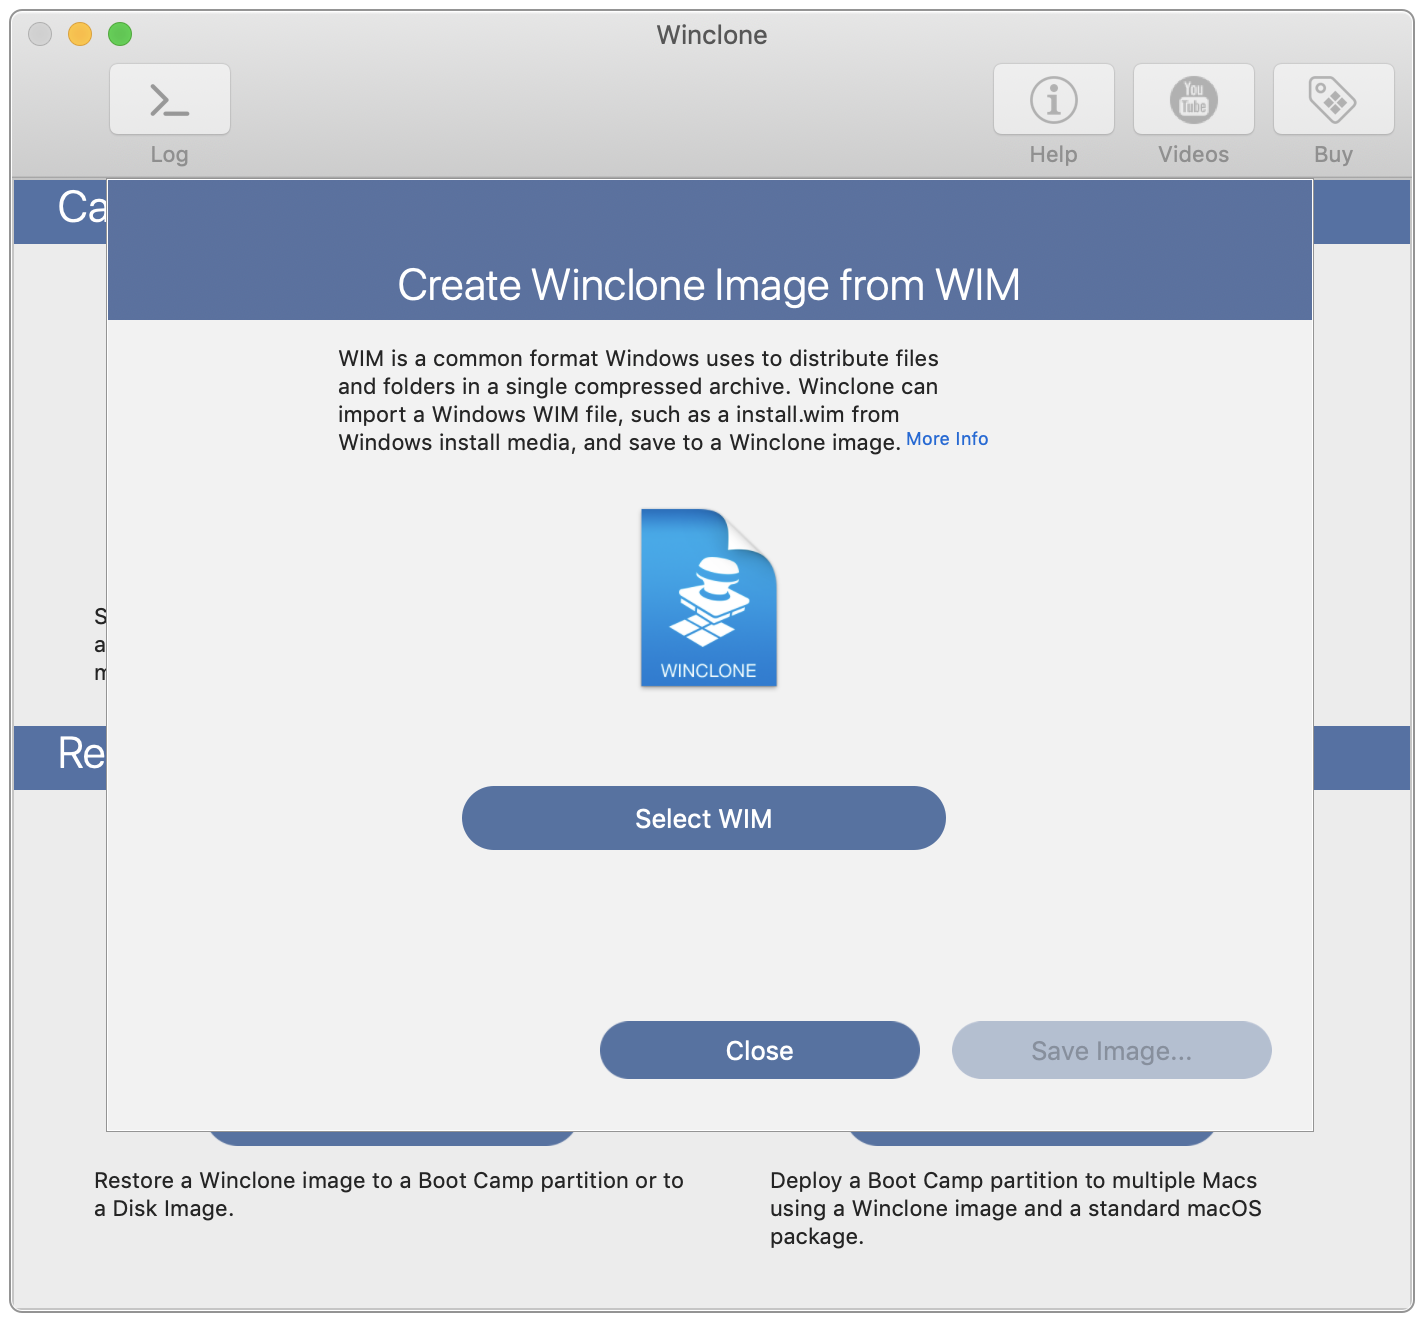Click the Winclone window title
The height and width of the screenshot is (1322, 1424).
coord(712,35)
